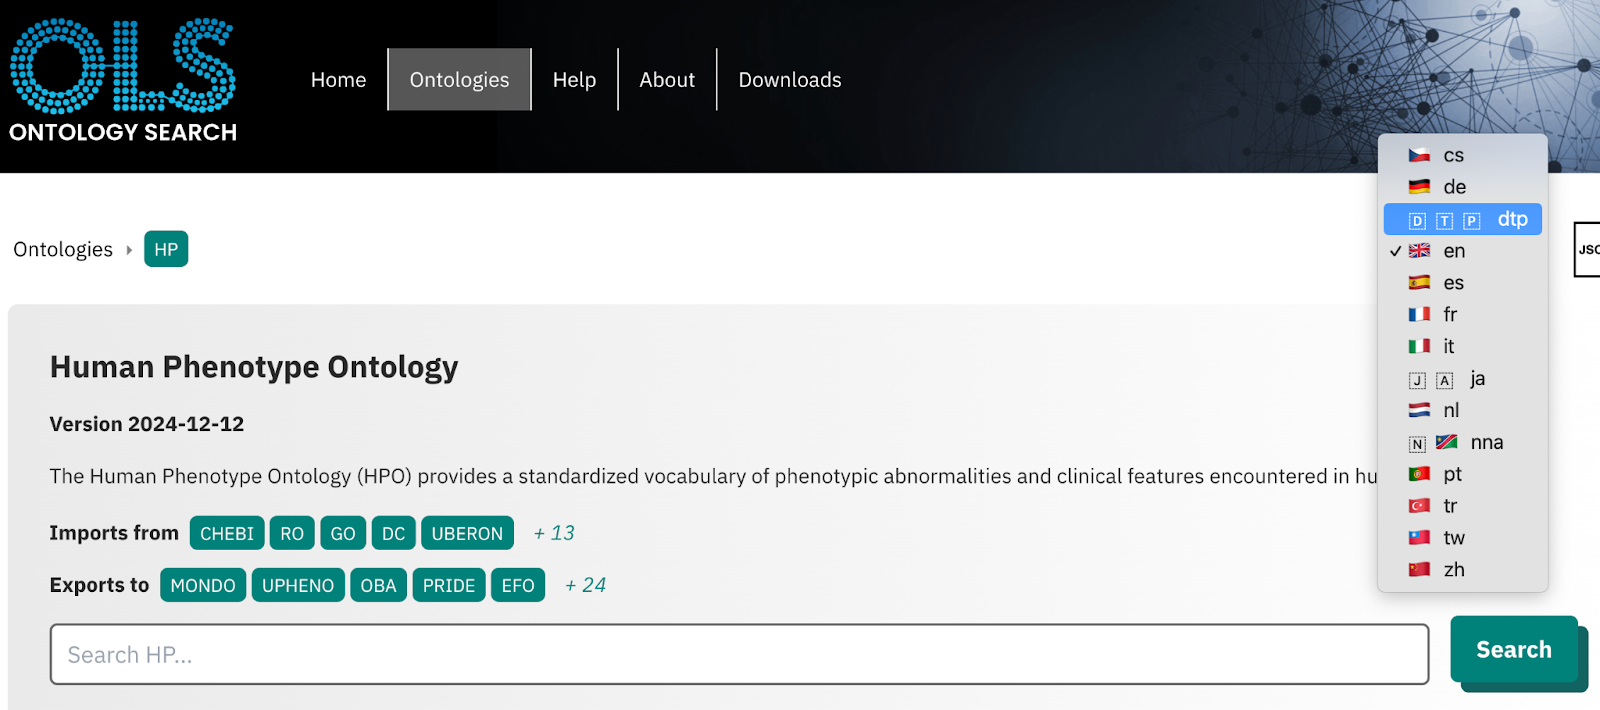The image size is (1600, 710).
Task: Choose German flag de option
Action: [x=1462, y=187]
